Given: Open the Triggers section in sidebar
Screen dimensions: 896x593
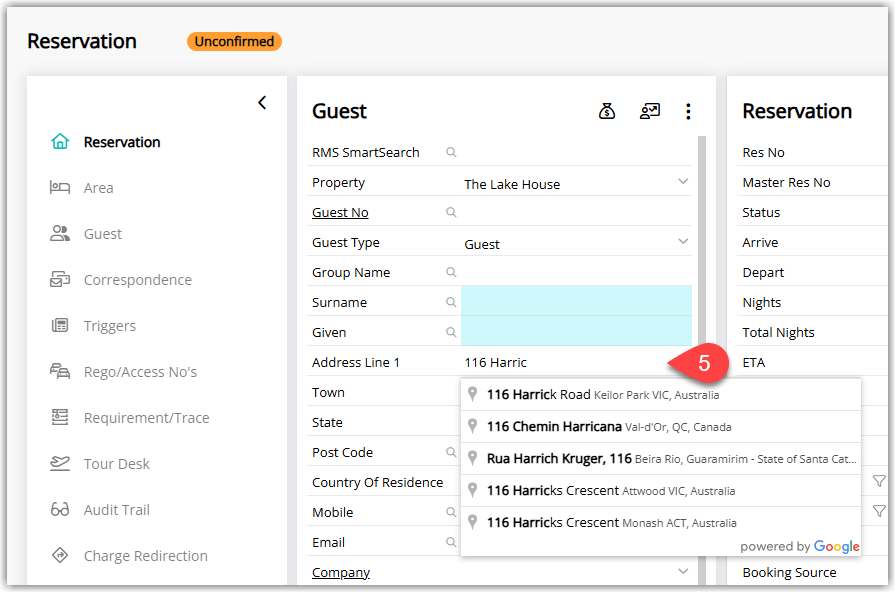Looking at the screenshot, I should [110, 326].
